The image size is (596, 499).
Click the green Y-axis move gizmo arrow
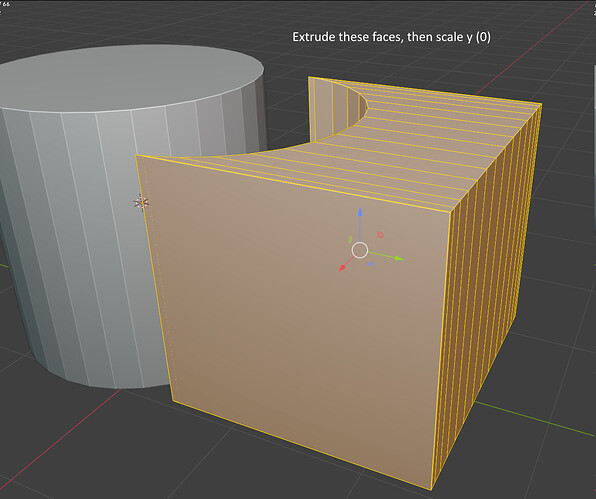[399, 258]
